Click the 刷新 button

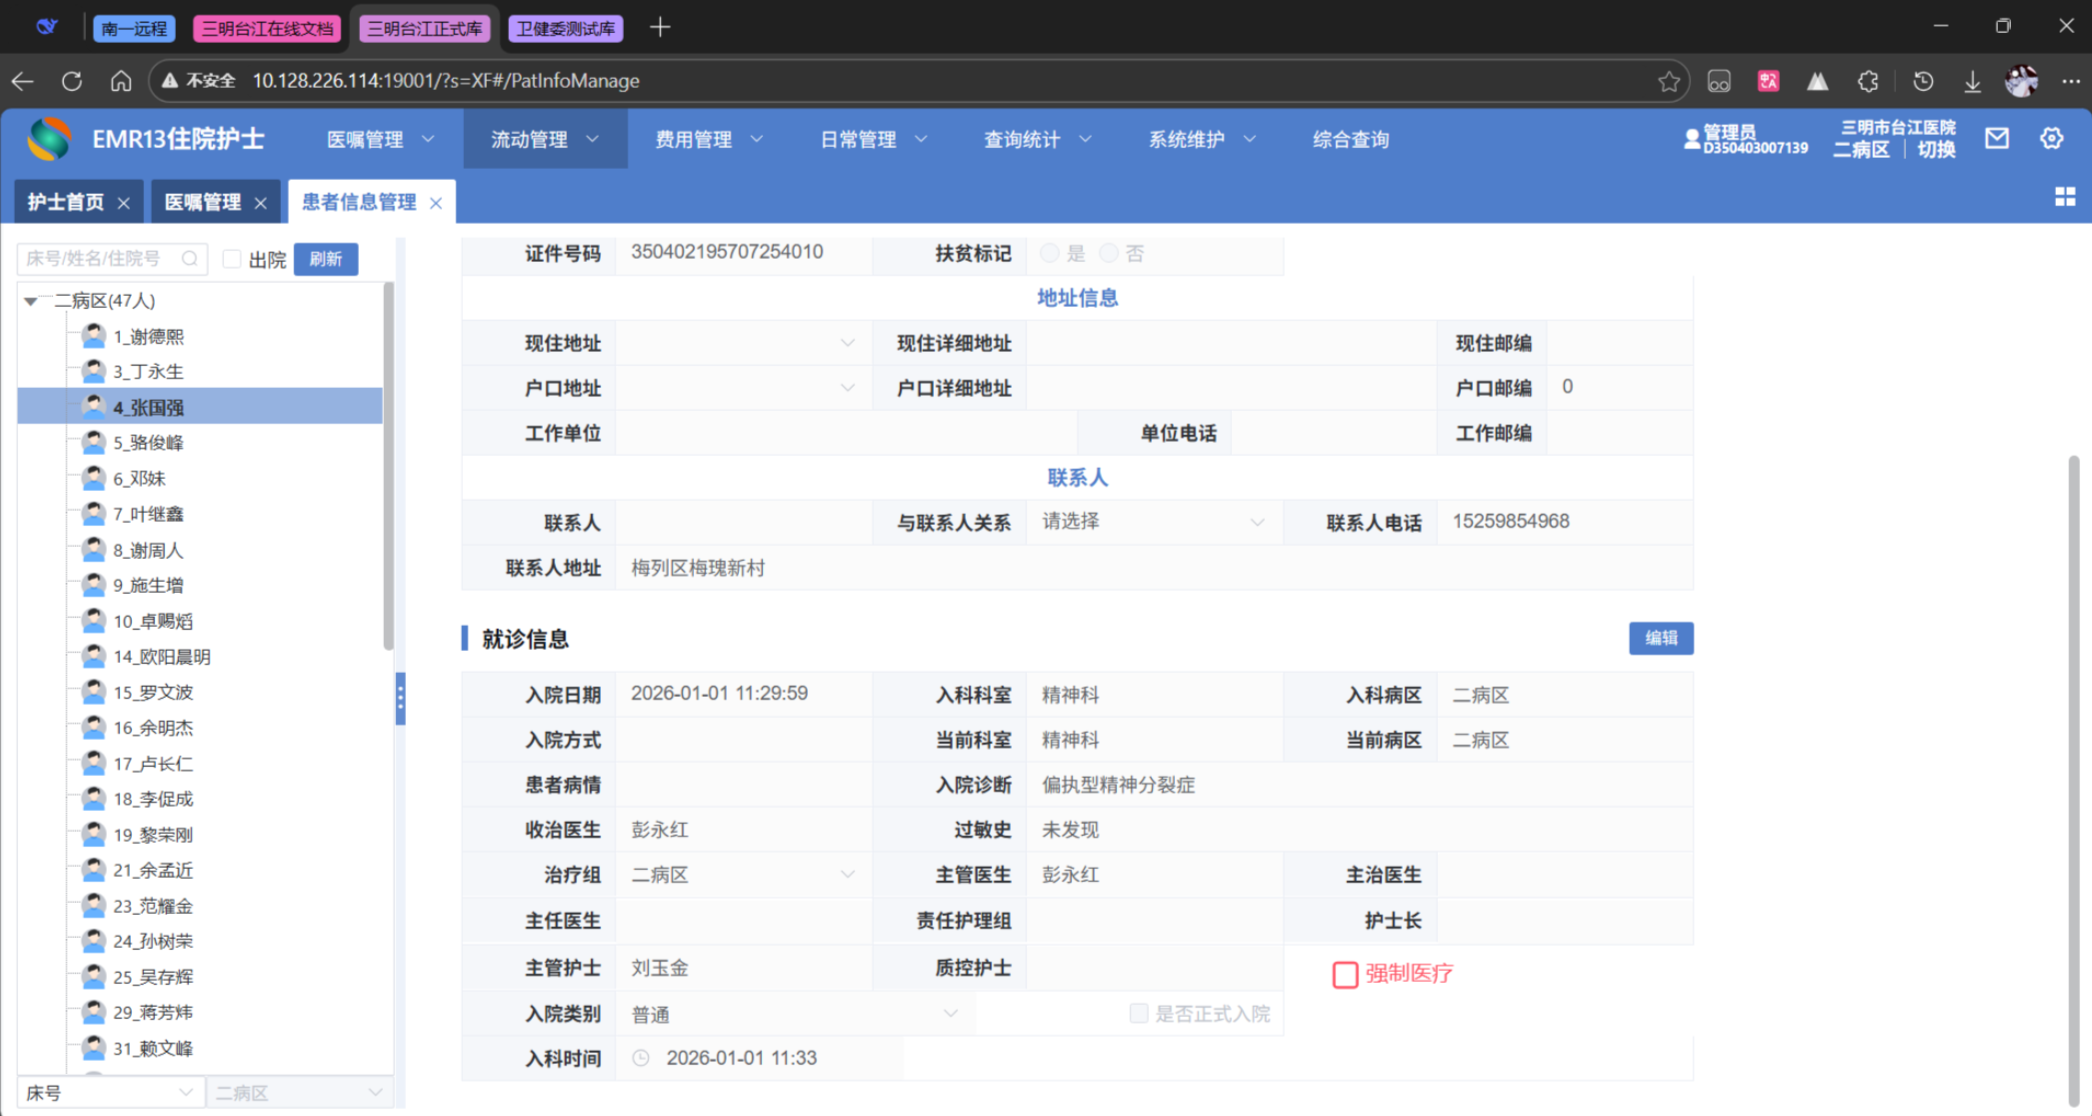click(326, 259)
